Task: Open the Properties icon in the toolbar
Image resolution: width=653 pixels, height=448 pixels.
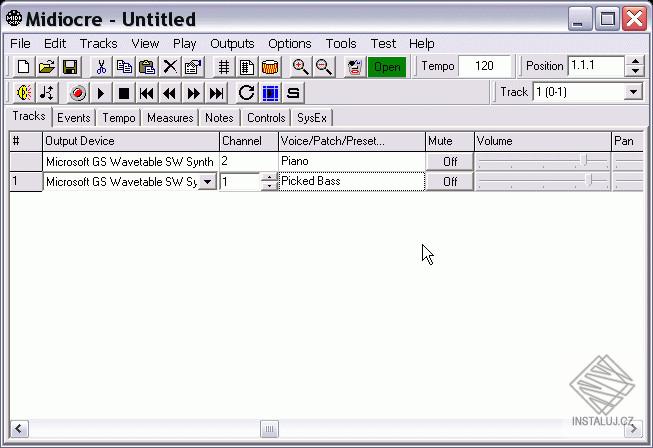Action: pyautogui.click(x=193, y=67)
